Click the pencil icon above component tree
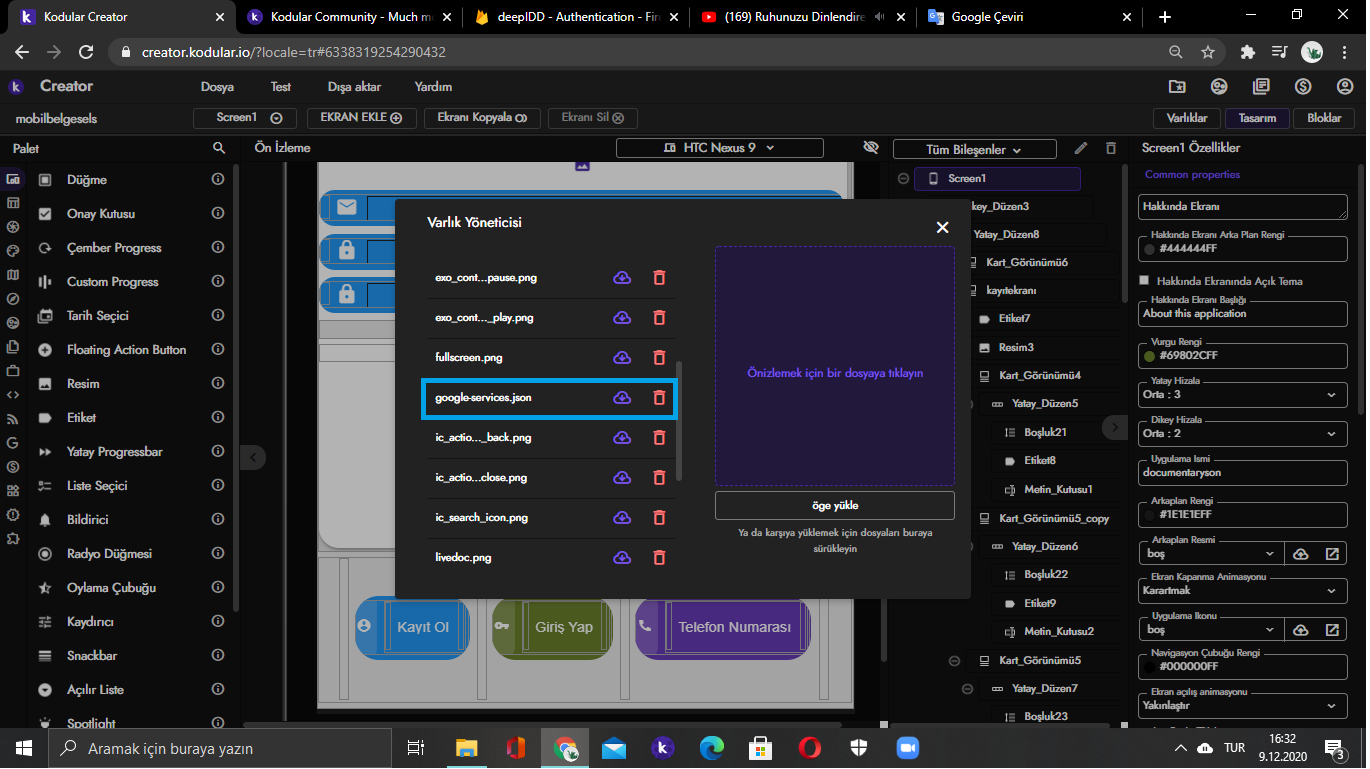The image size is (1370, 769). 1080,147
